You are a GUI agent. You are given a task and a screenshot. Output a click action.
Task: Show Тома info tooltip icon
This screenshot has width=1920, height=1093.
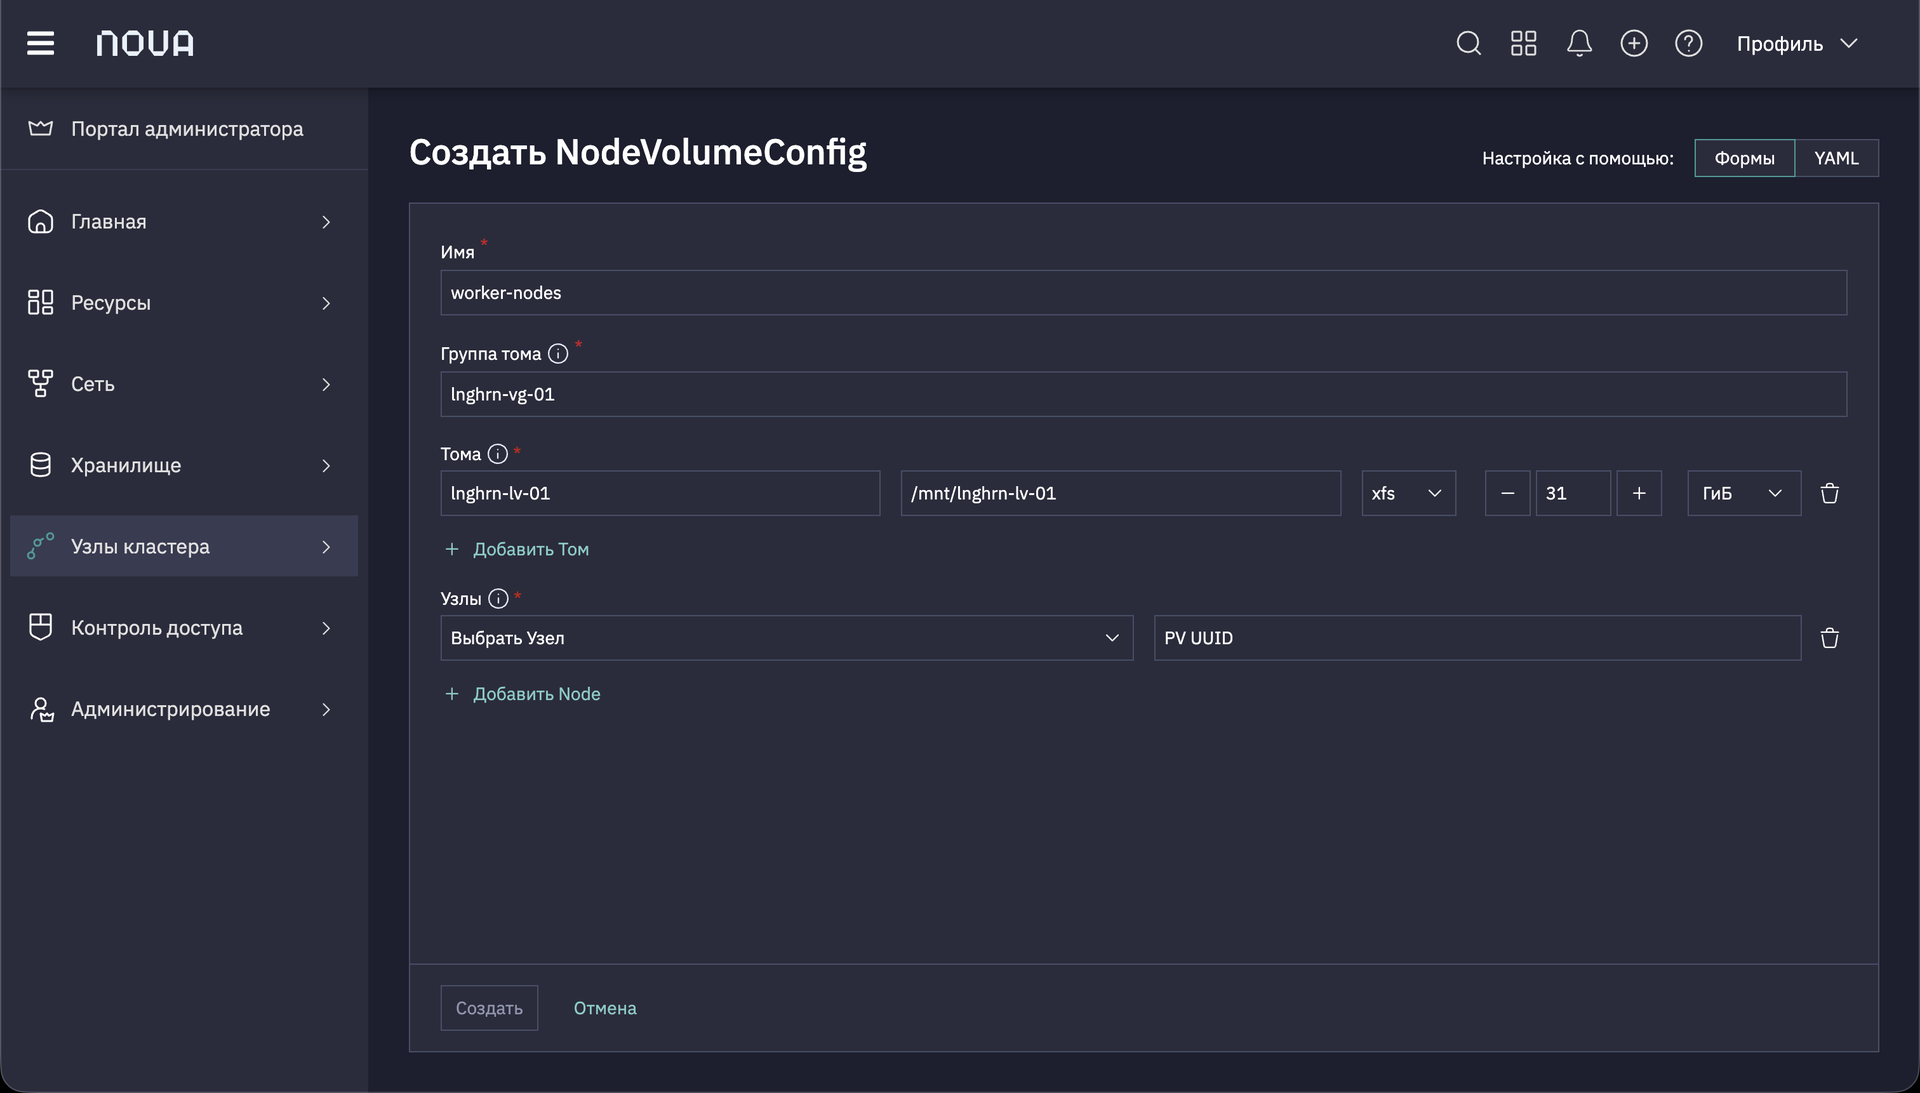coord(498,454)
